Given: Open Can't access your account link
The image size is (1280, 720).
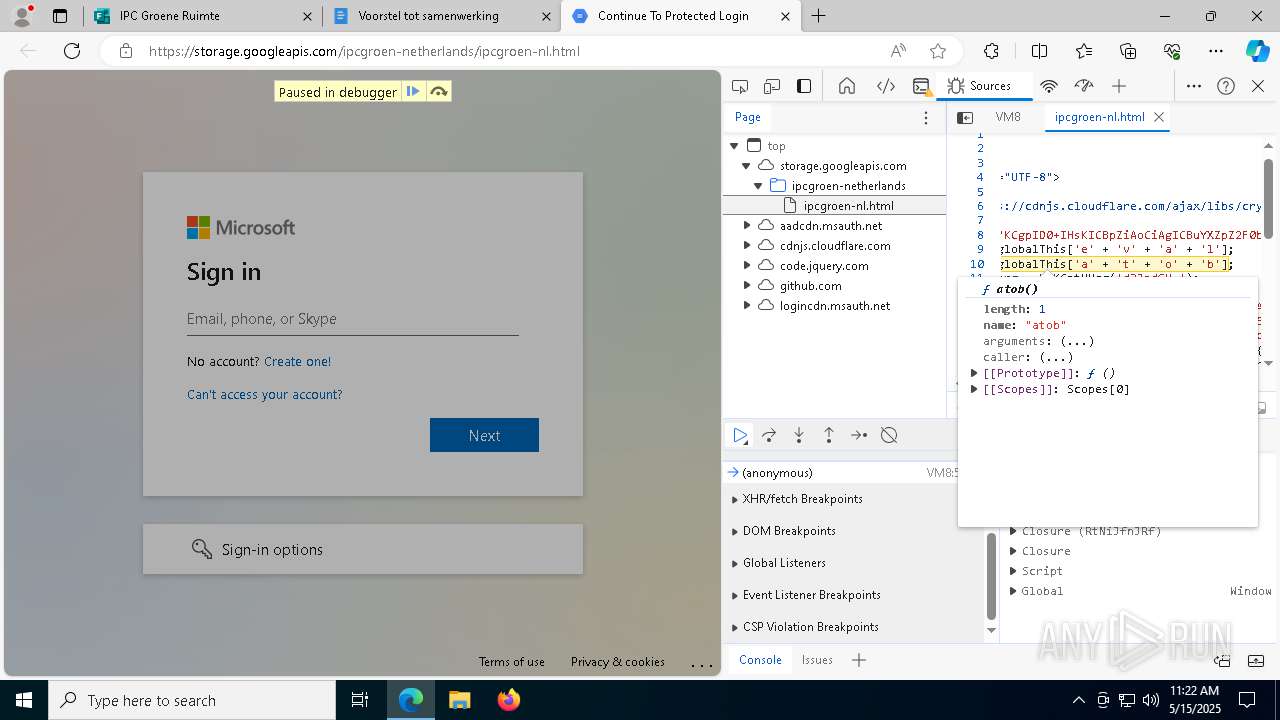Looking at the screenshot, I should click(x=264, y=394).
